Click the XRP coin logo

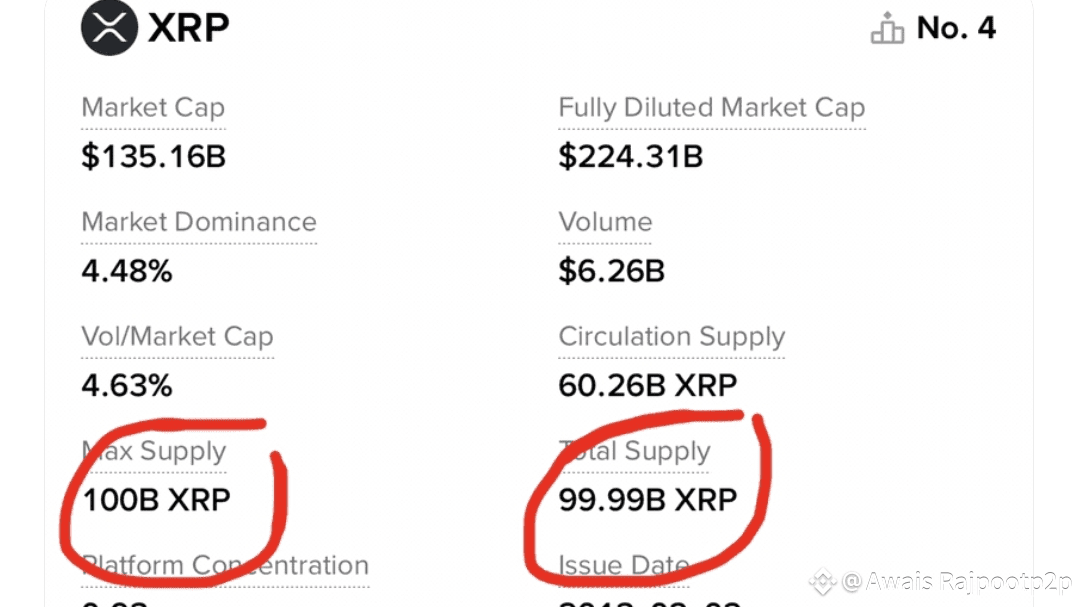[x=109, y=27]
